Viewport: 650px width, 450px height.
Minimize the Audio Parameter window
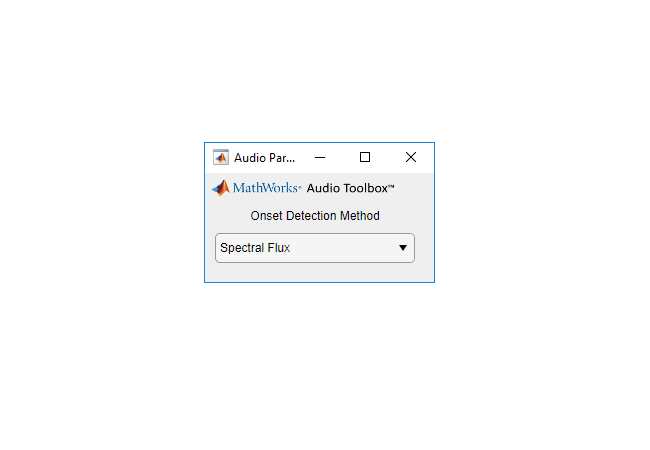pyautogui.click(x=320, y=157)
